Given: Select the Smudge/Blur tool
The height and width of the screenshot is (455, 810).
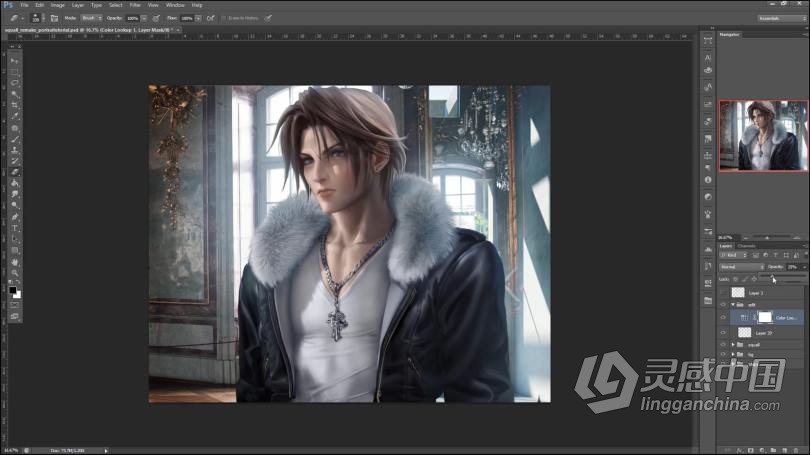Looking at the screenshot, I should pyautogui.click(x=14, y=194).
